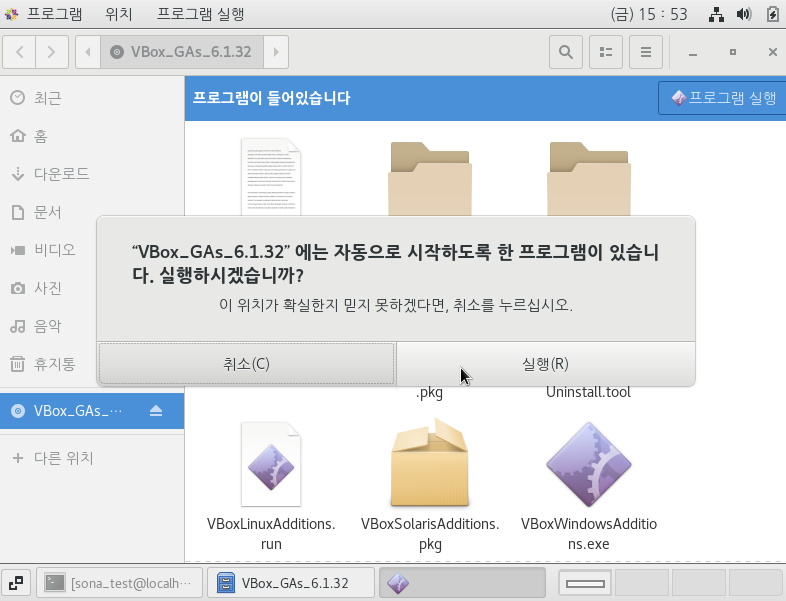Open the file search magnifier icon

pos(566,52)
